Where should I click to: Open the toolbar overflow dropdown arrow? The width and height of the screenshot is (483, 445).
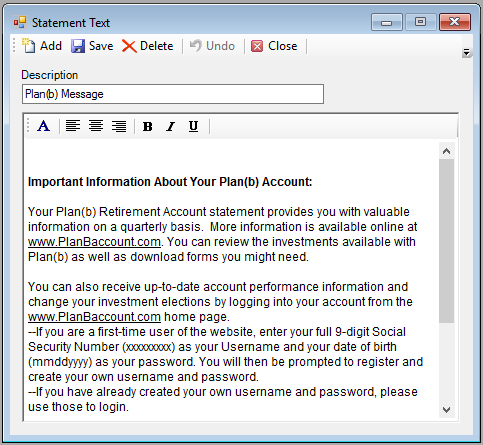pos(466,53)
